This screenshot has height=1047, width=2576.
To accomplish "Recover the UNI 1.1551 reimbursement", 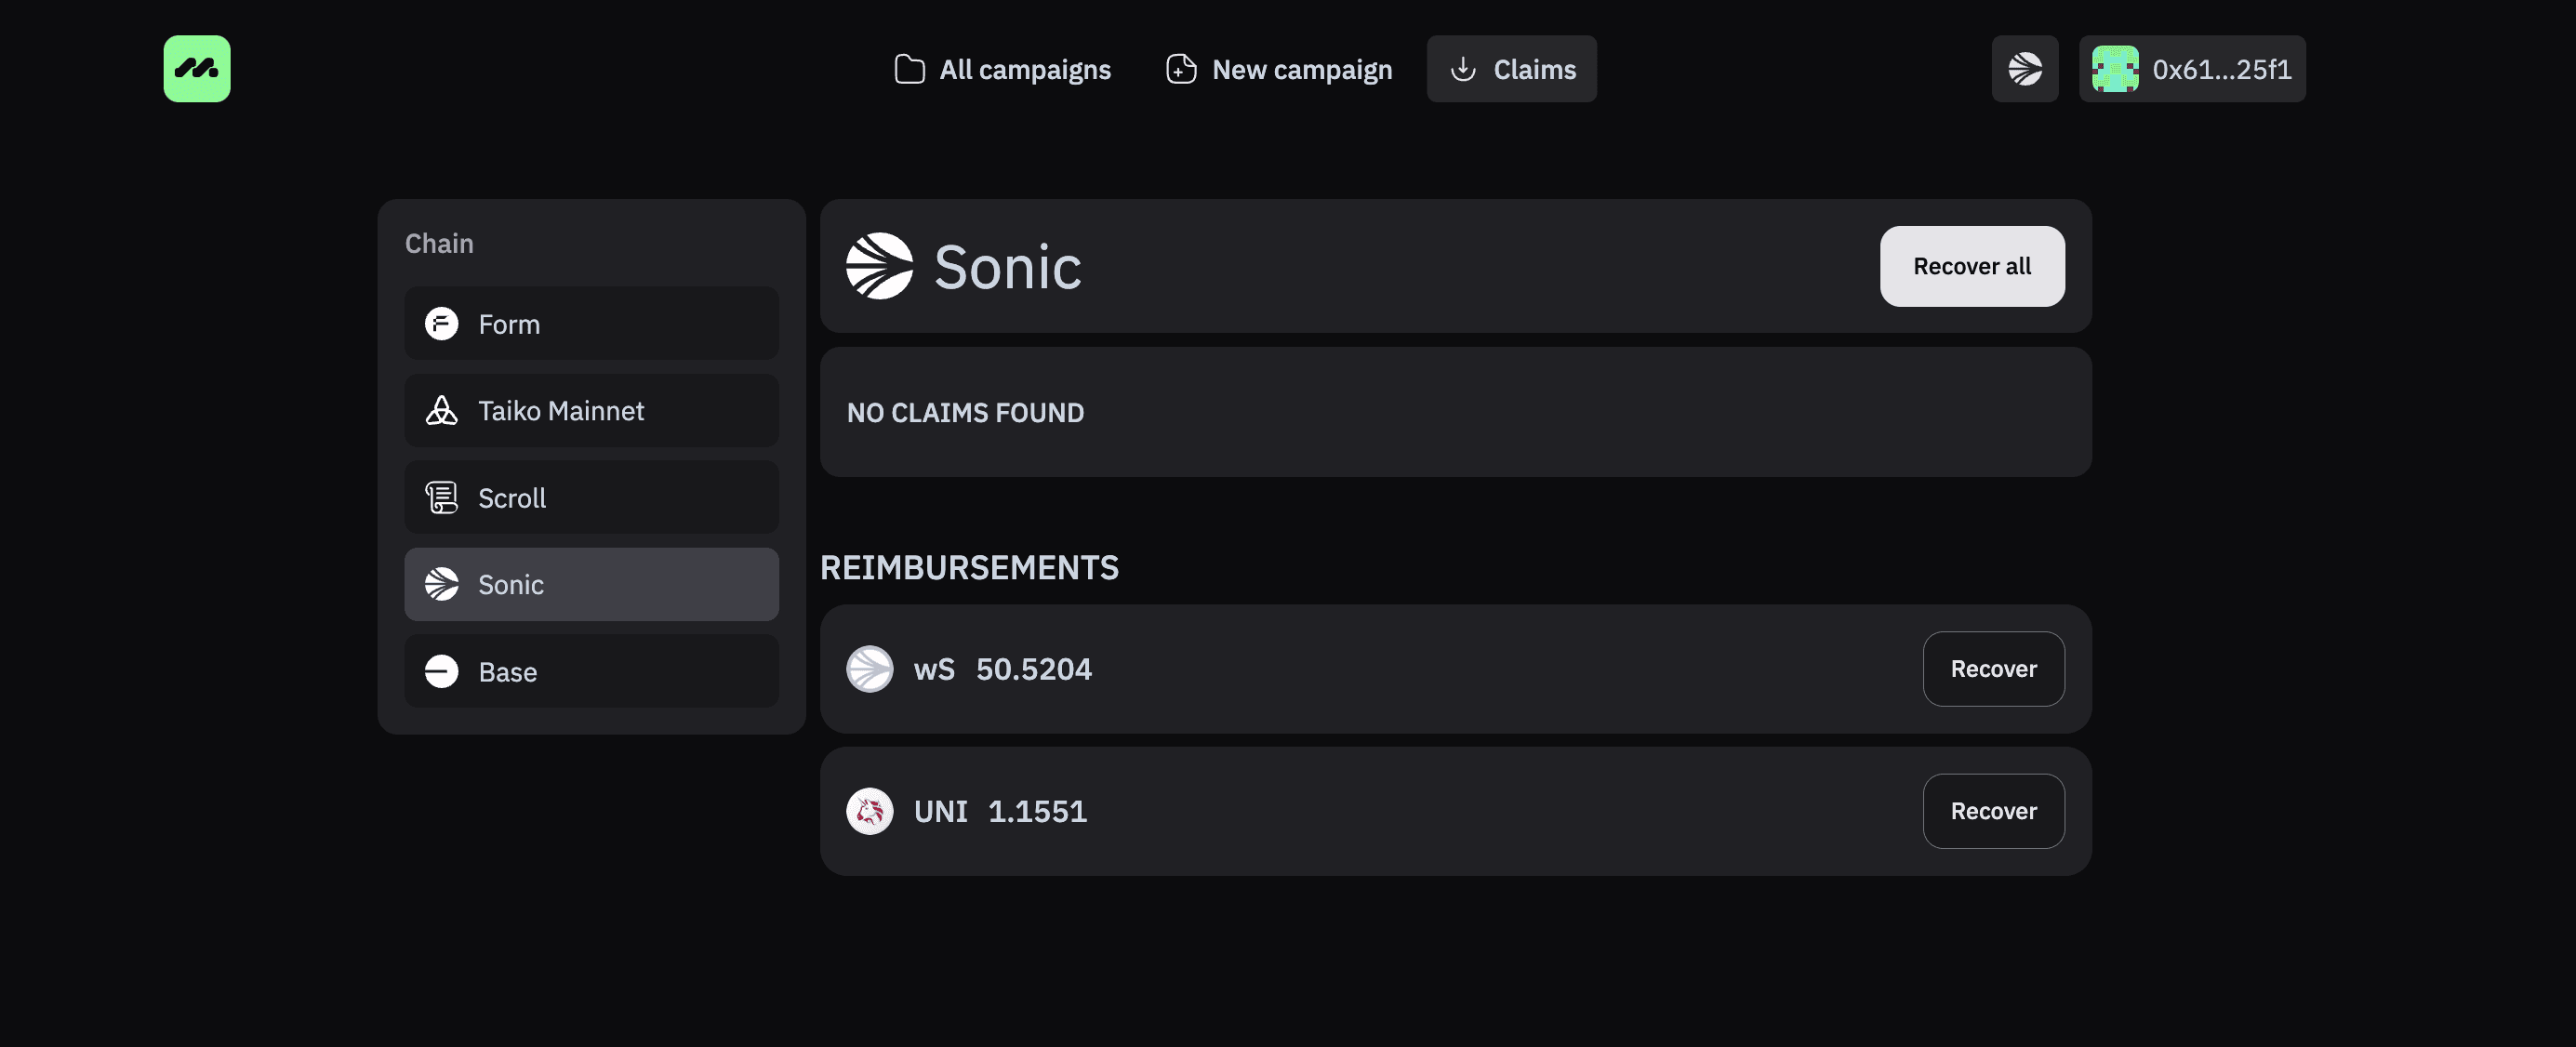I will [x=1992, y=811].
